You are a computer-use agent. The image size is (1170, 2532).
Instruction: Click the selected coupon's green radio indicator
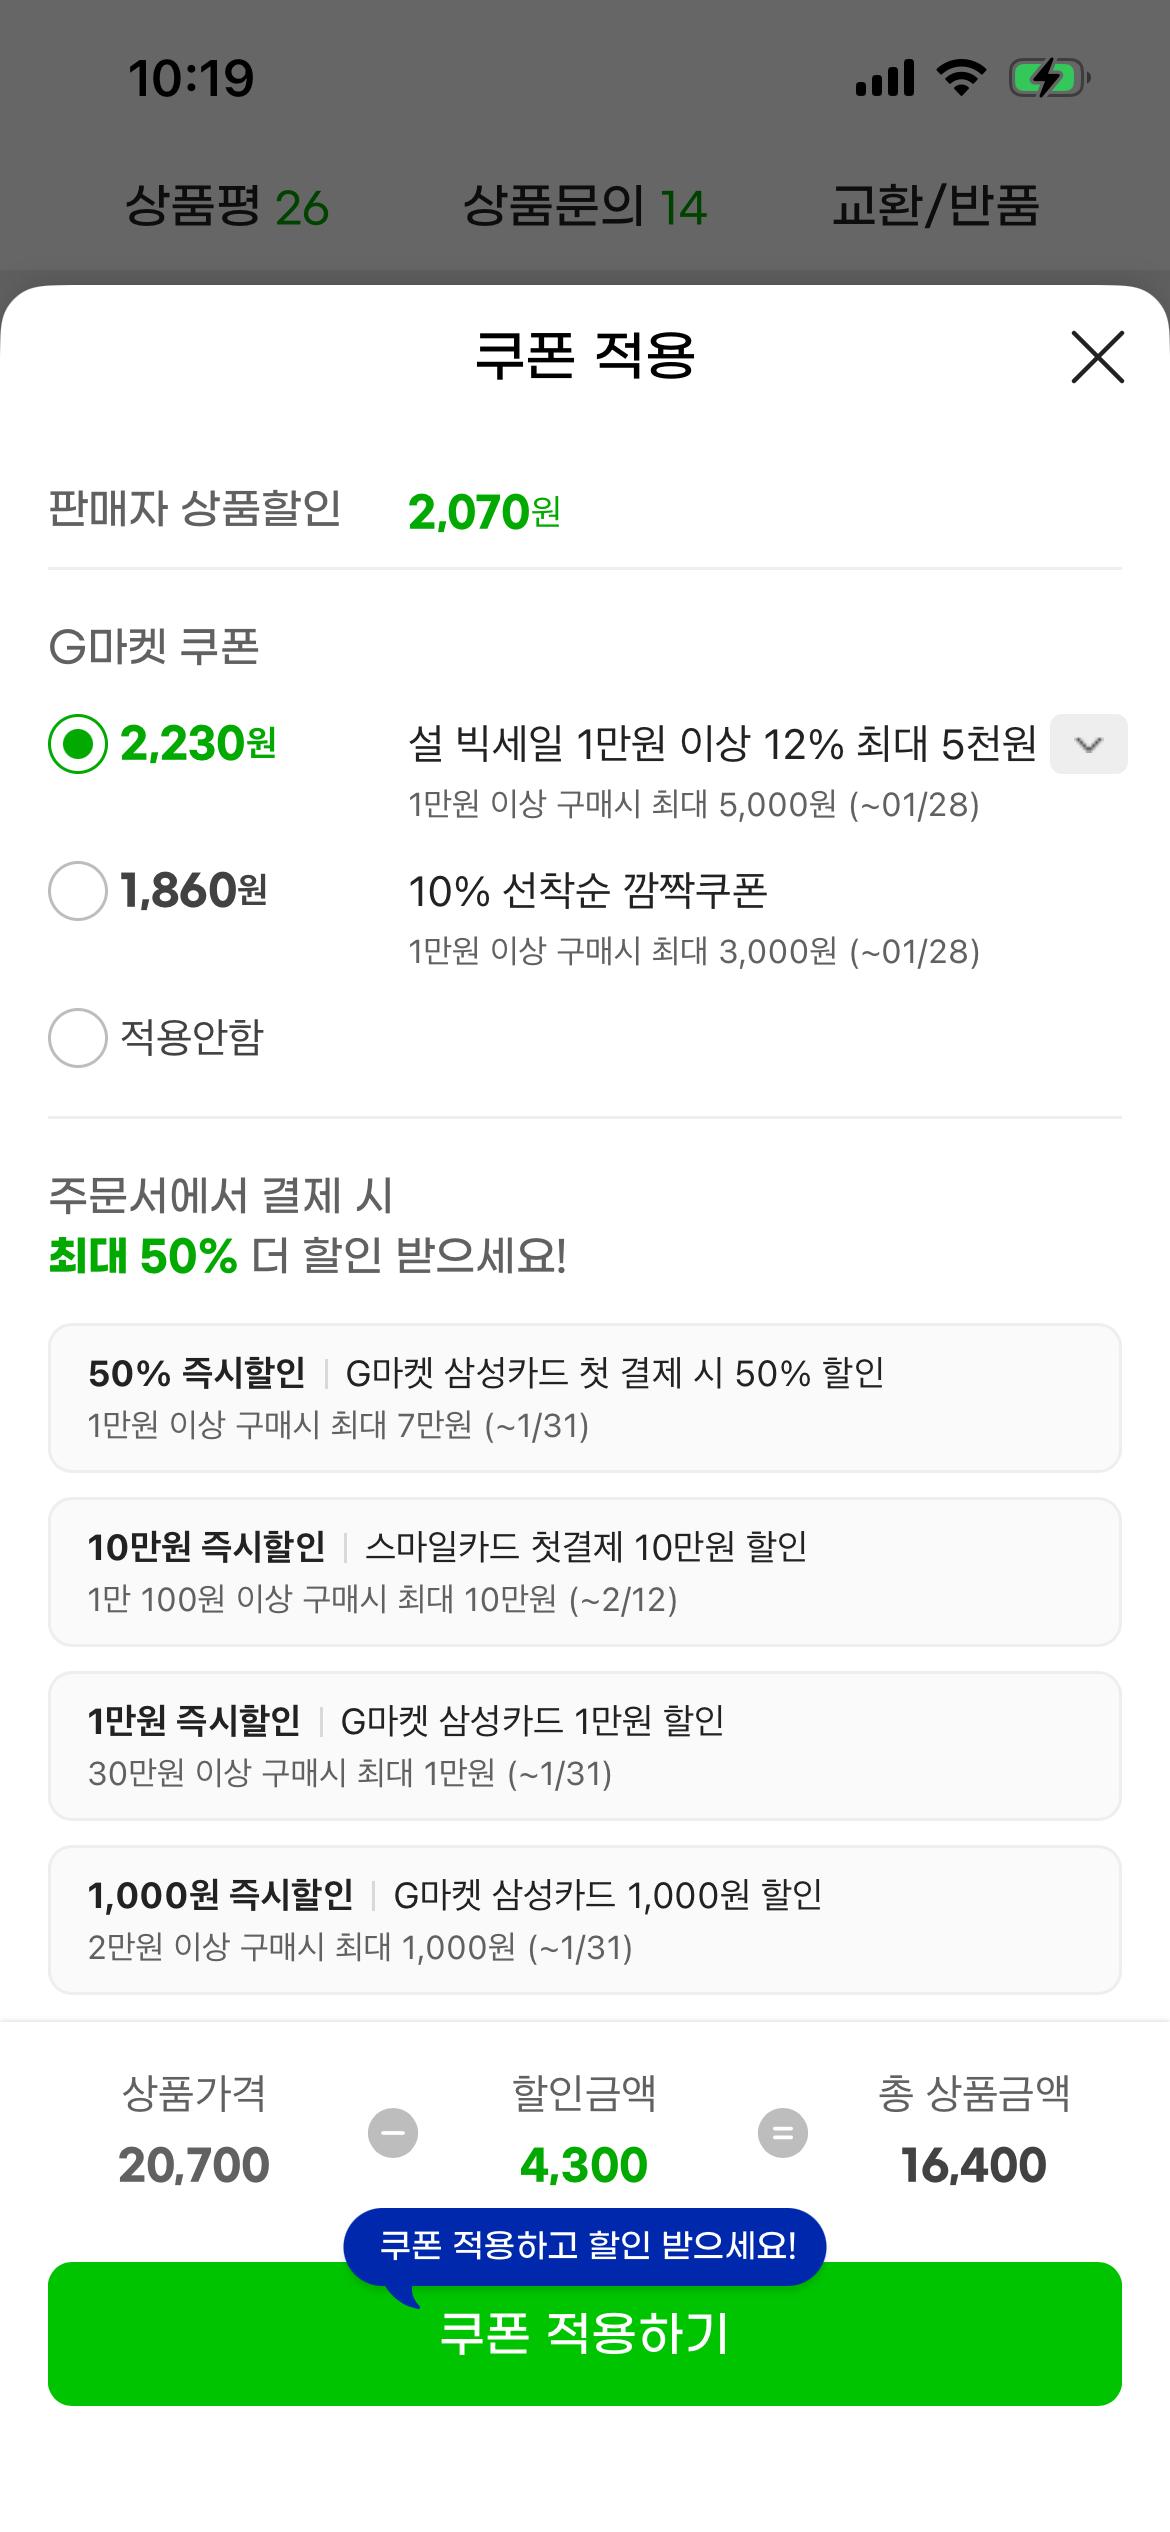coord(77,744)
